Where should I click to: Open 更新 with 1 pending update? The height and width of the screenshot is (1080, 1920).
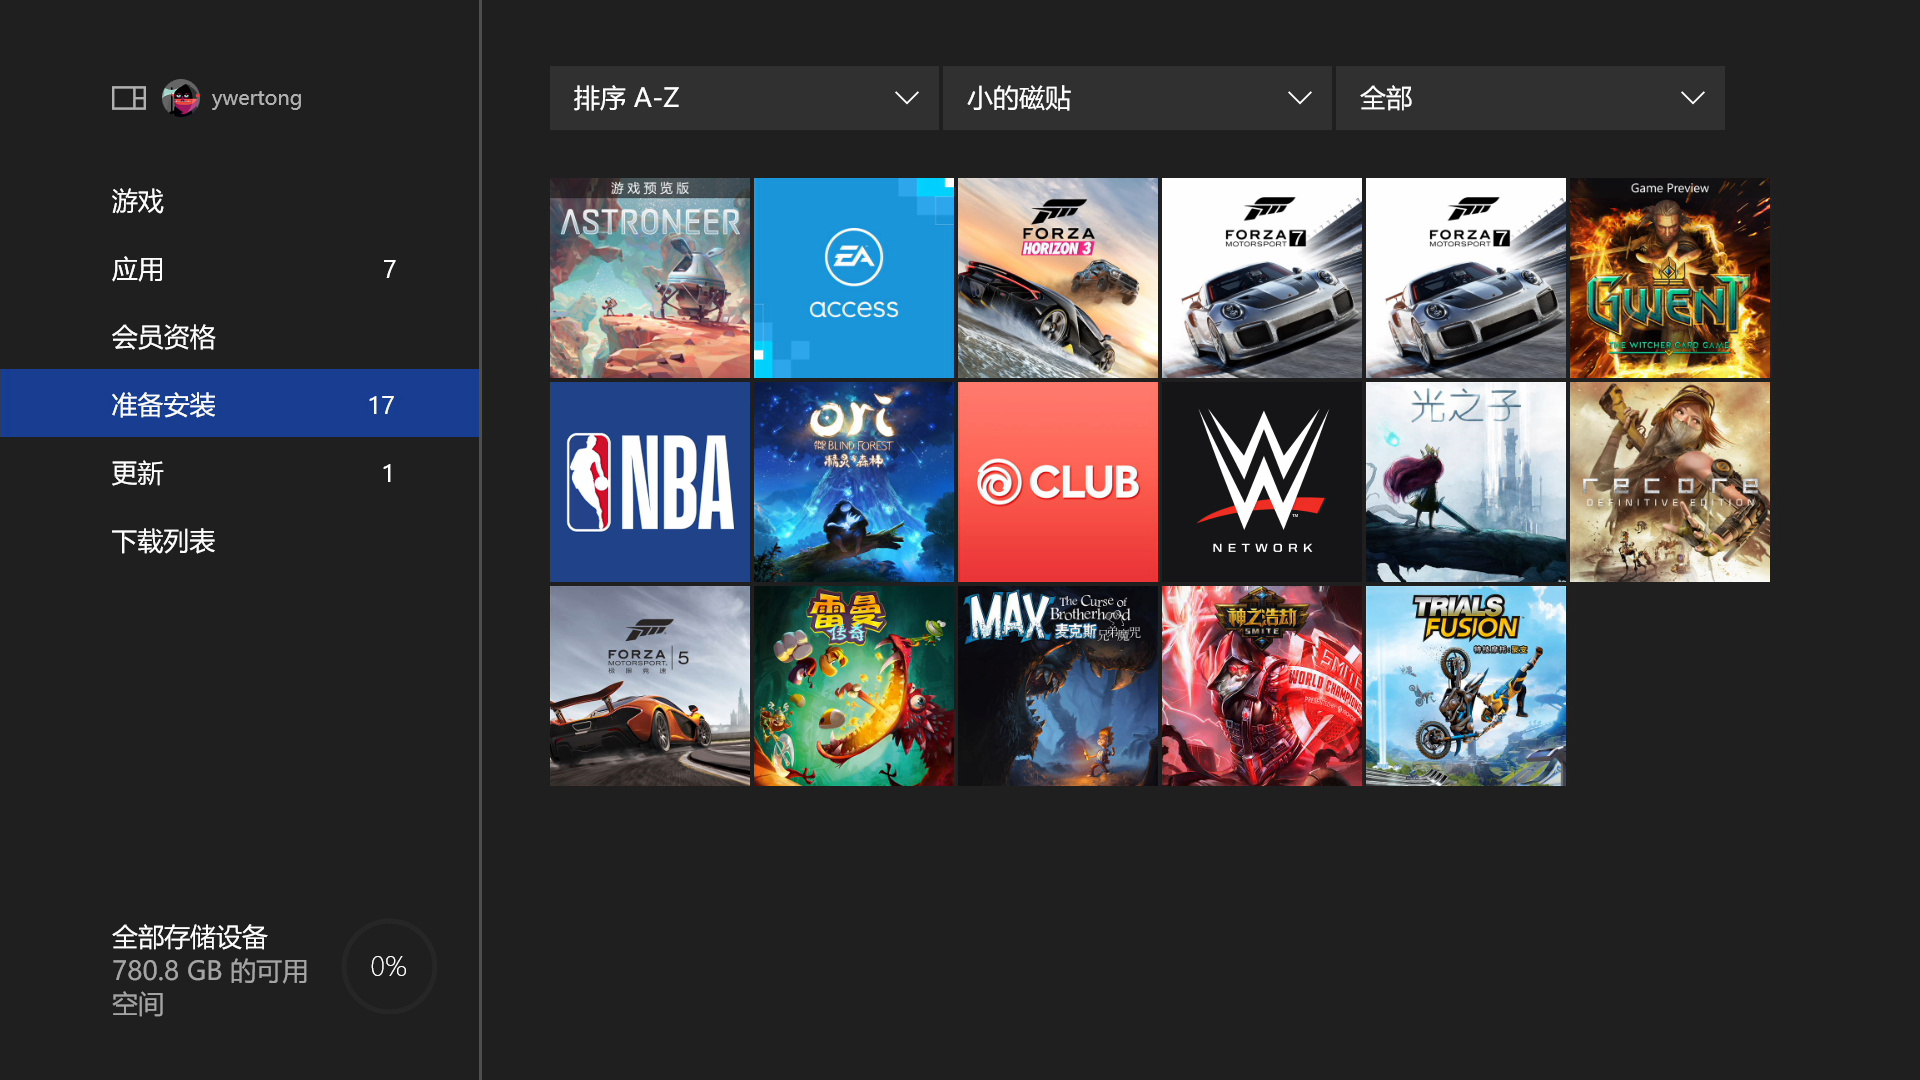pyautogui.click(x=137, y=472)
